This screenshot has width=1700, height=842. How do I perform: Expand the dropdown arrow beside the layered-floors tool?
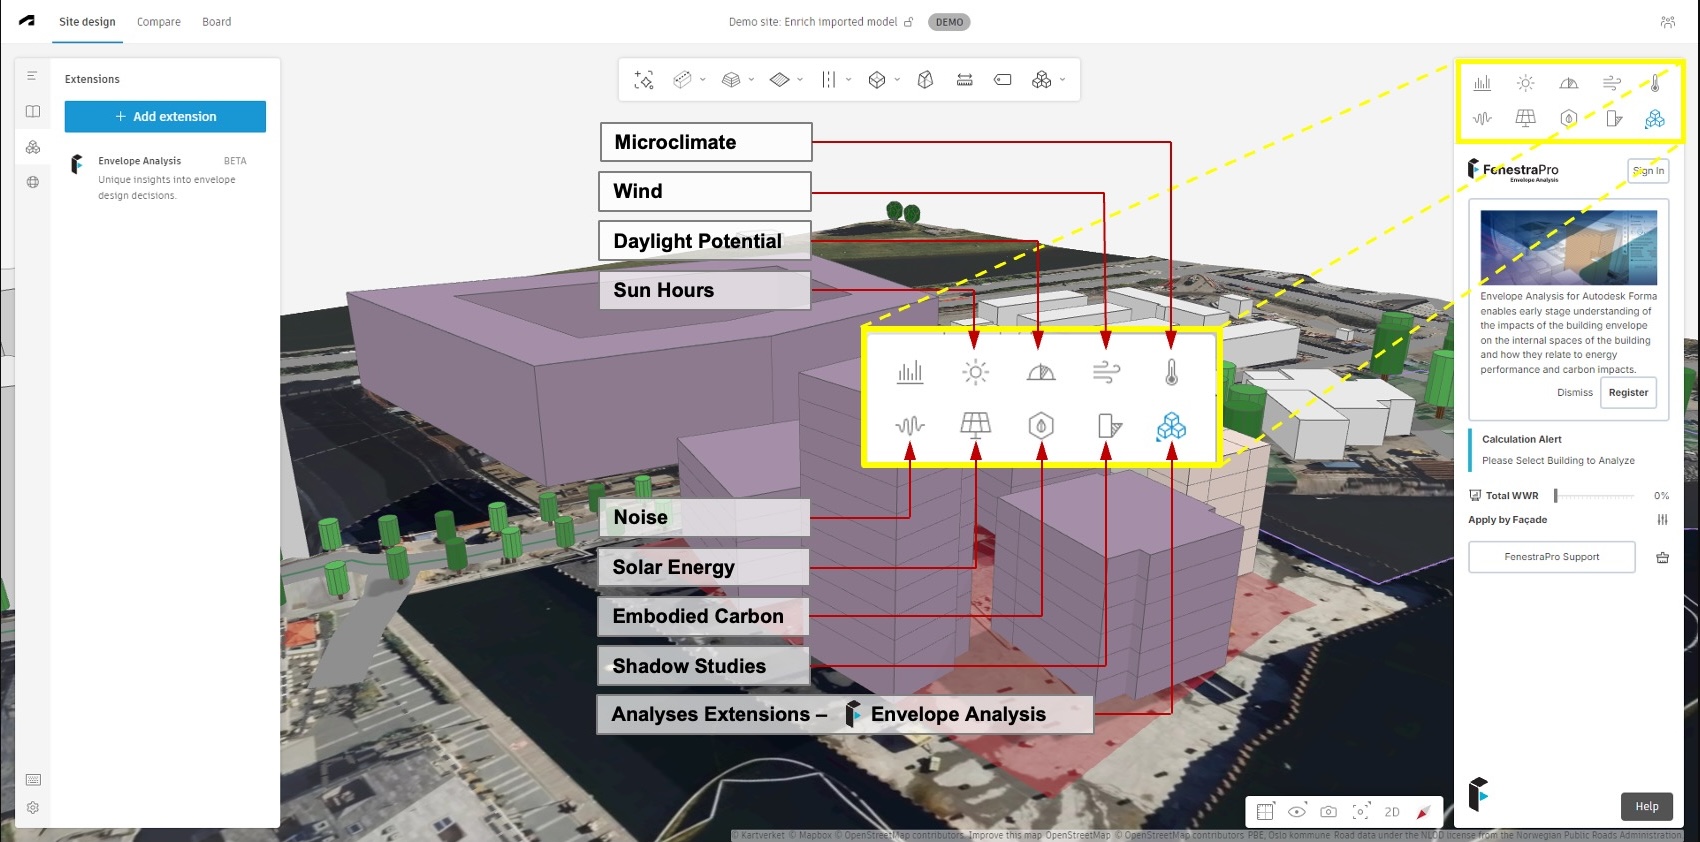(x=751, y=80)
